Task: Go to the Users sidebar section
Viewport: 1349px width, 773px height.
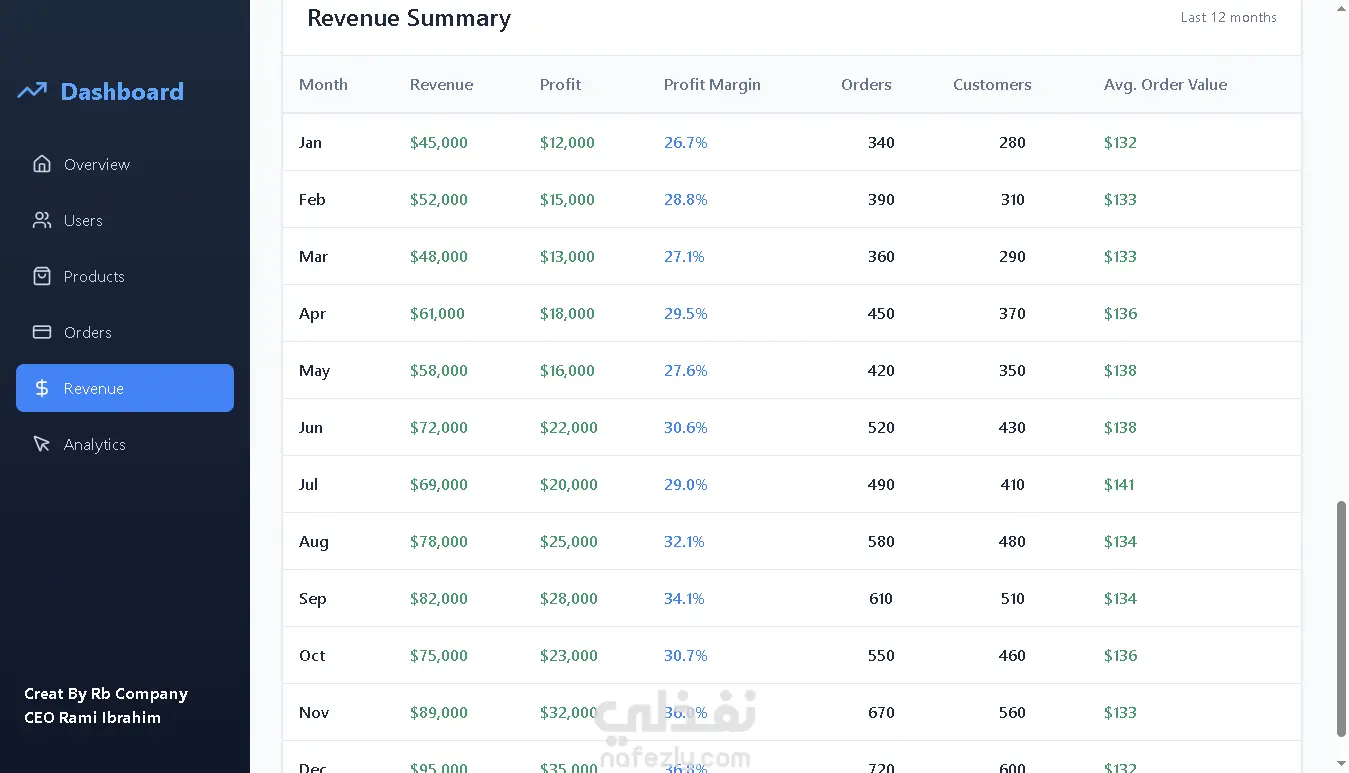Action: pyautogui.click(x=83, y=220)
